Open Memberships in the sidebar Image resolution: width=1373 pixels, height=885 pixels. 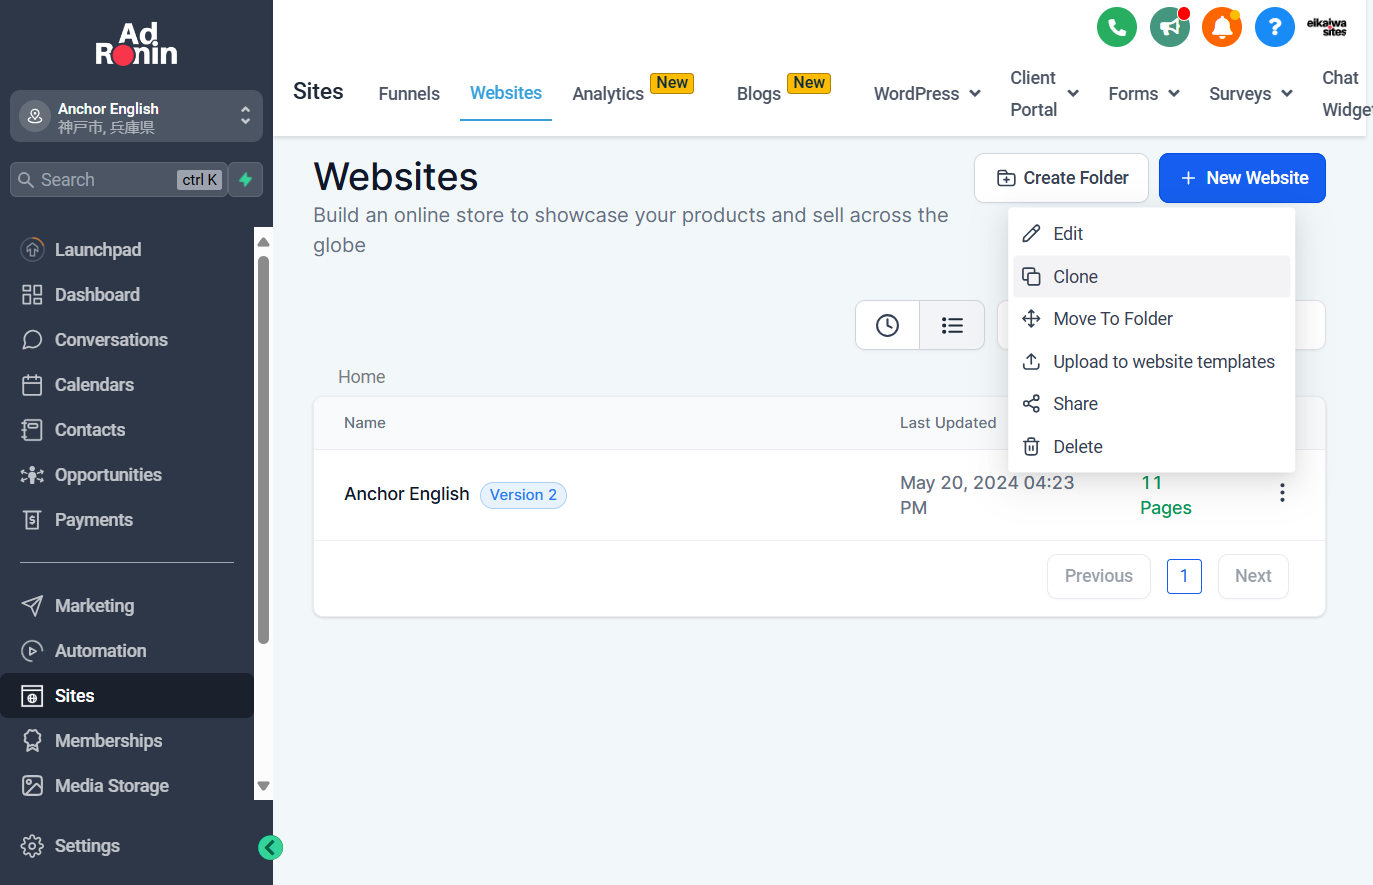pyautogui.click(x=127, y=741)
